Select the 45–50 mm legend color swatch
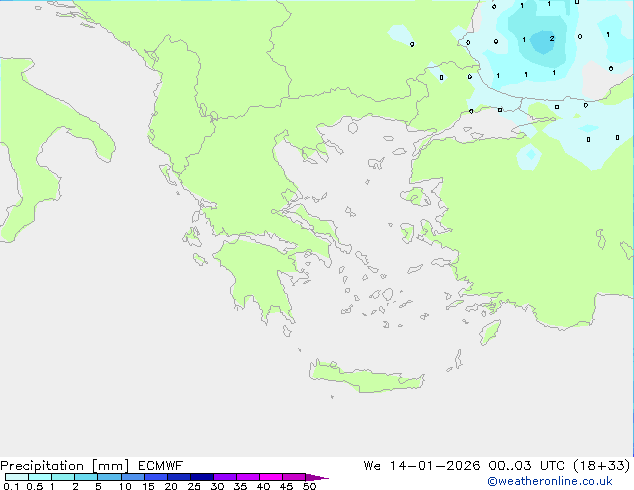This screenshot has width=634, height=490. tap(294, 477)
